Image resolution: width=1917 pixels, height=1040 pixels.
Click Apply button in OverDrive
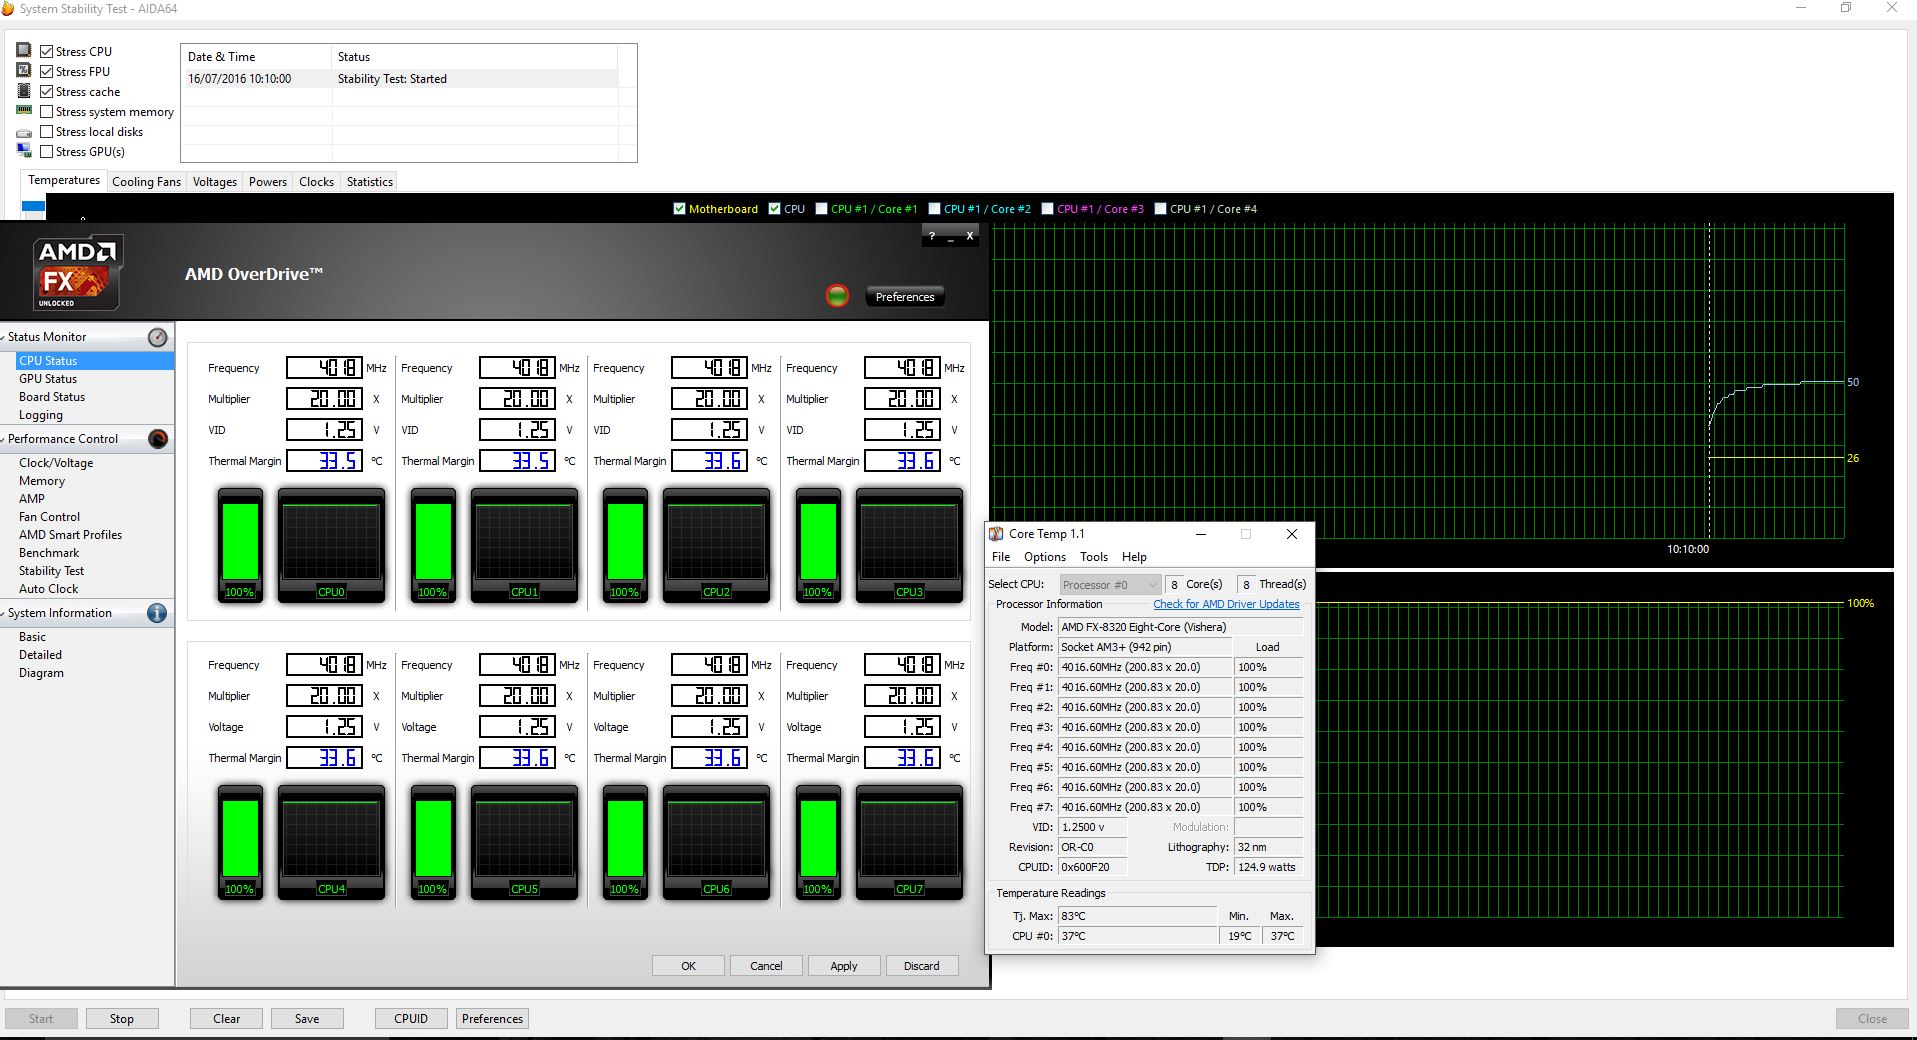point(844,966)
